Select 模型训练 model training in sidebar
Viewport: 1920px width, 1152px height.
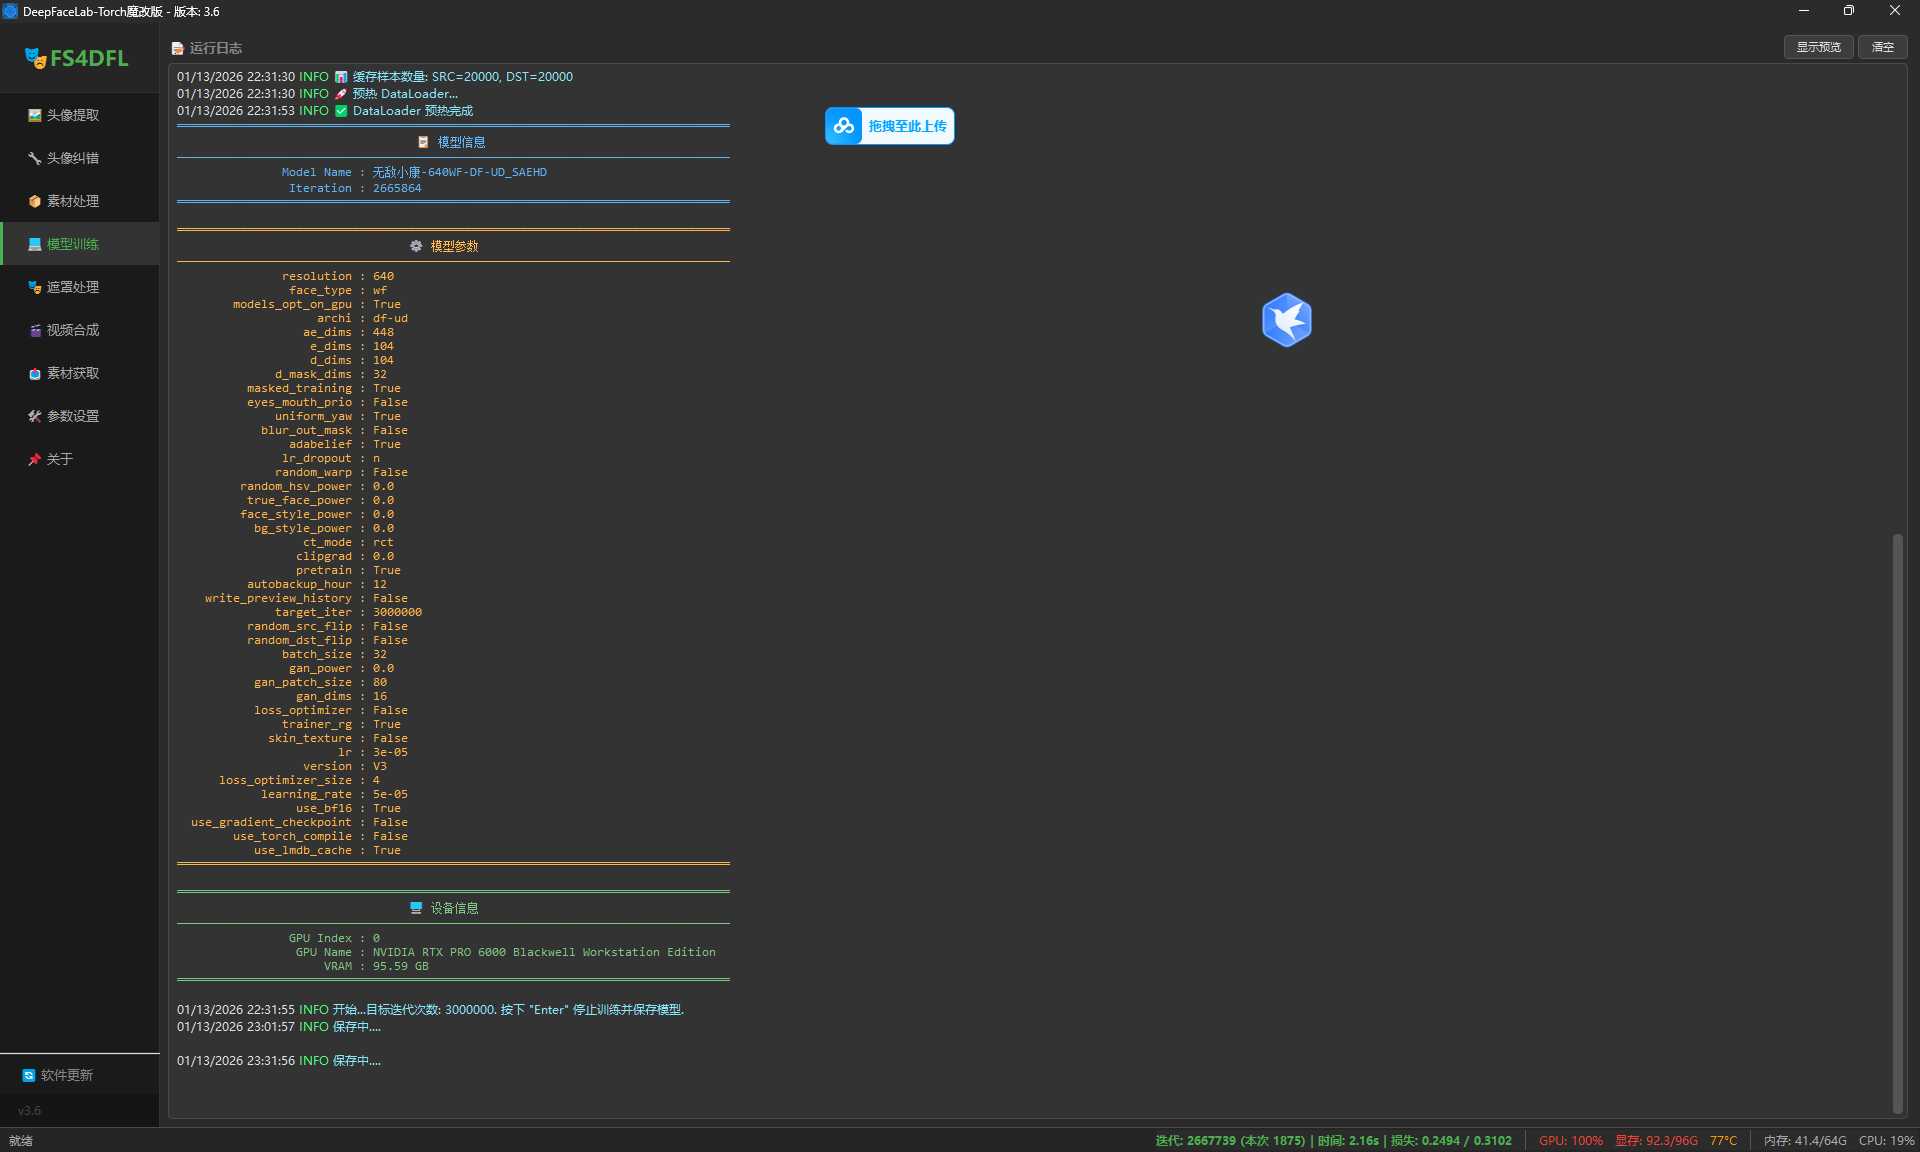[x=72, y=244]
